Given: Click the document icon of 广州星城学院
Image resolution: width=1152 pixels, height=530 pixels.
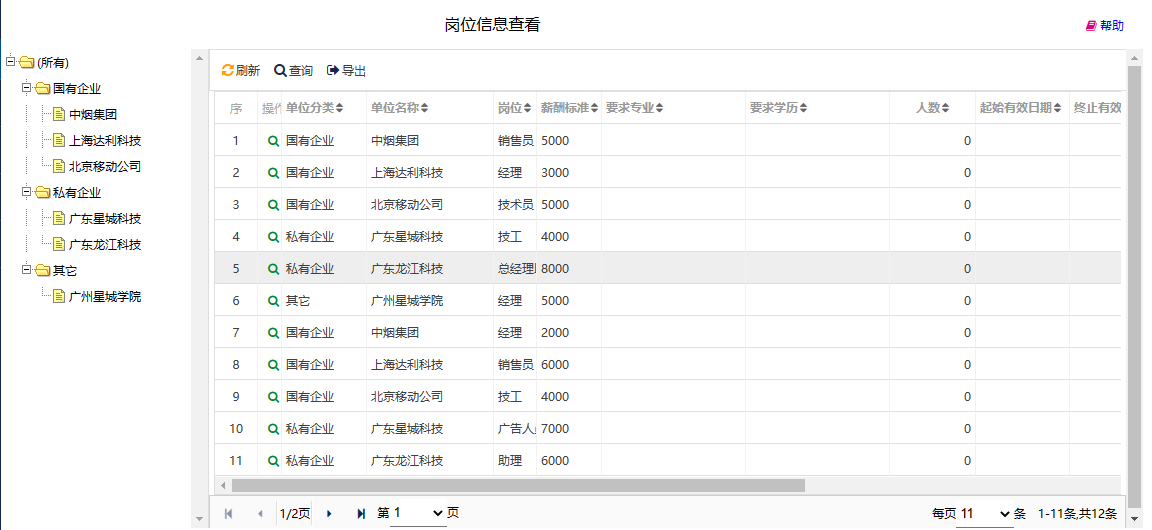Looking at the screenshot, I should click(59, 297).
